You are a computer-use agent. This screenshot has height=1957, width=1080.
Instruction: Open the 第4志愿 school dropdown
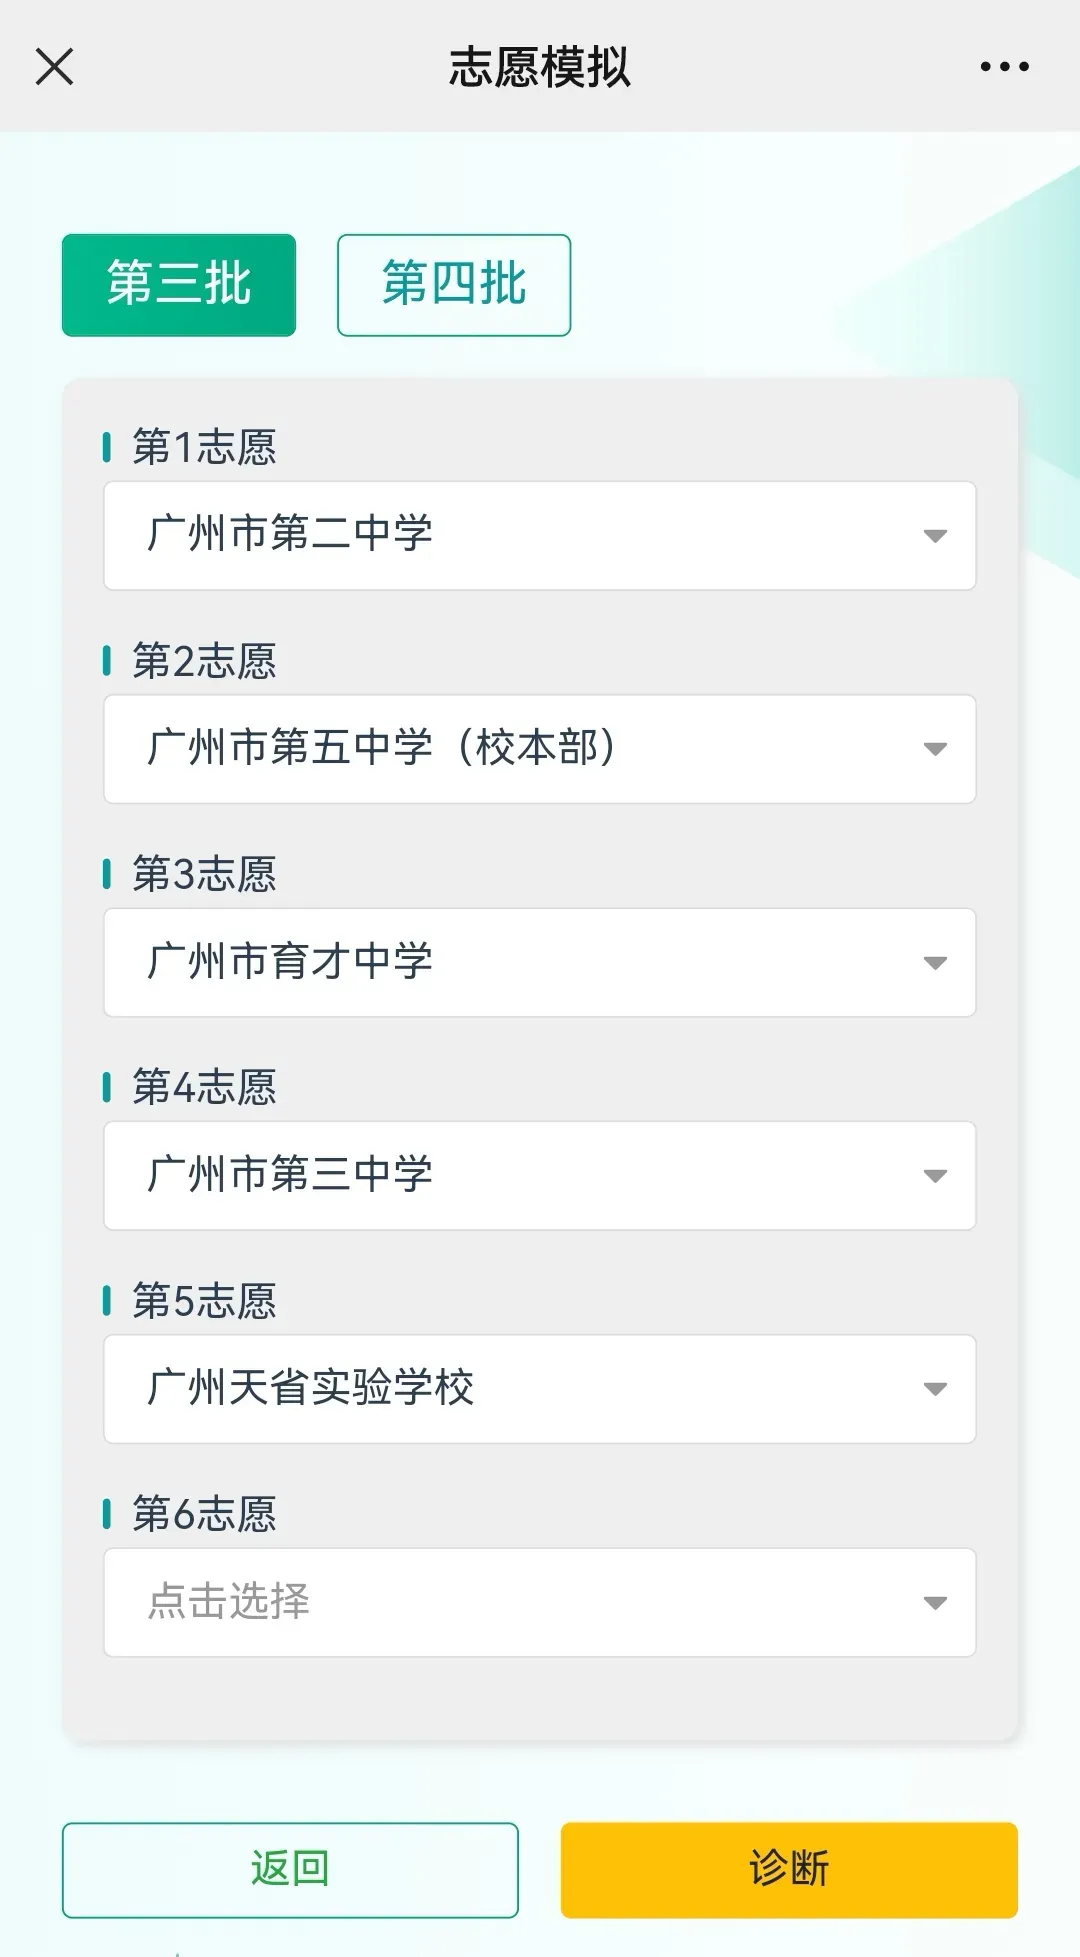tap(539, 1175)
